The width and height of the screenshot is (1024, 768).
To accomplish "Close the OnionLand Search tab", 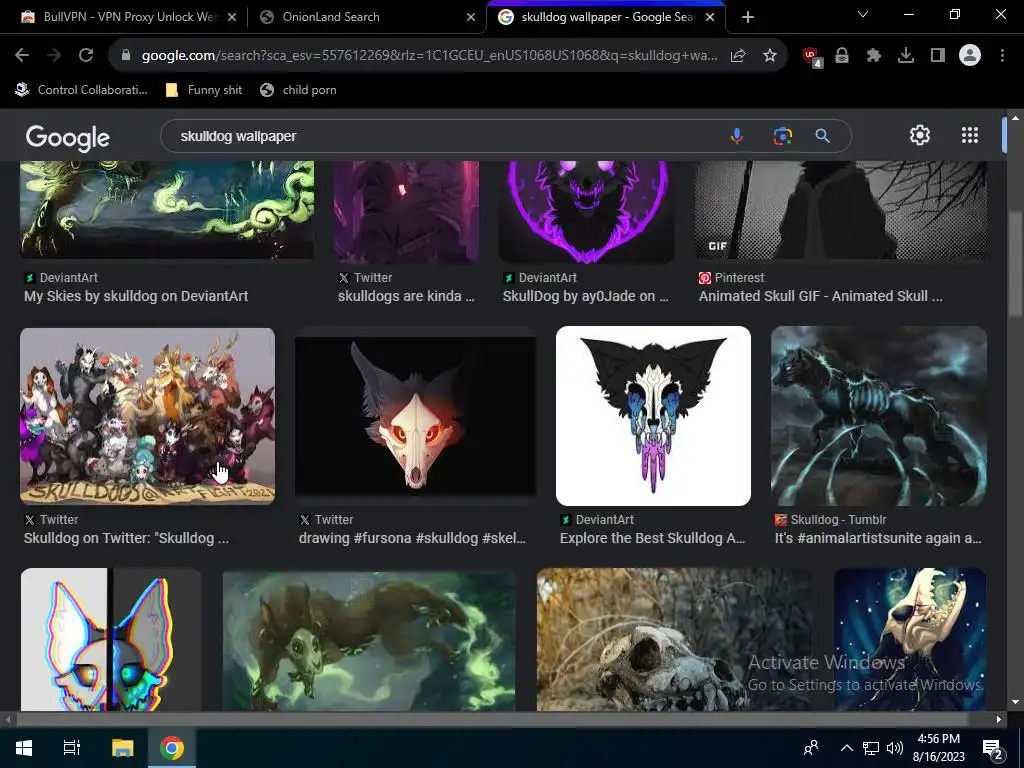I will click(471, 17).
